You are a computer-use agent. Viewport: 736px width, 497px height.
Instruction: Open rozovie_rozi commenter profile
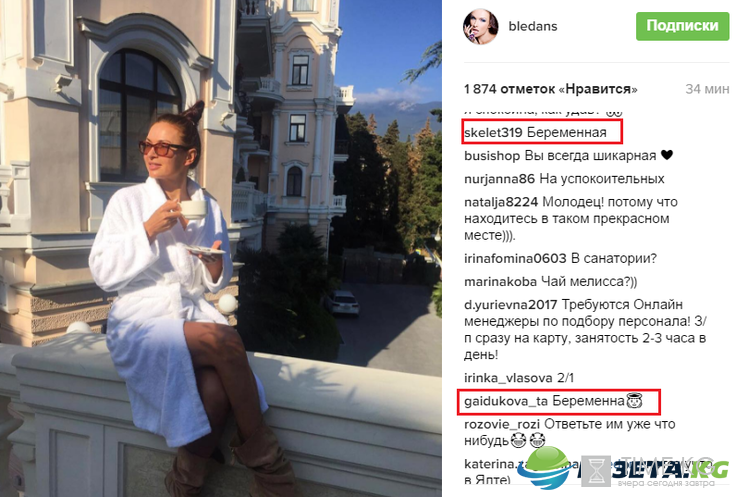pos(502,424)
